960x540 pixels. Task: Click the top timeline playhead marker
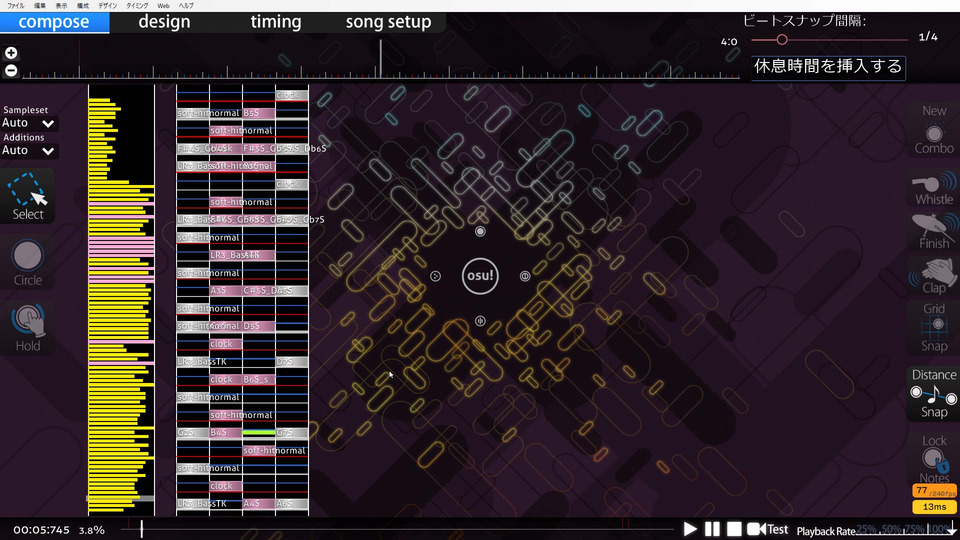click(x=380, y=58)
